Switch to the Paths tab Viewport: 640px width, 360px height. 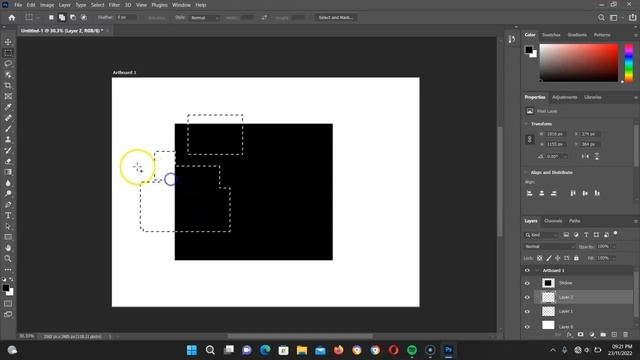pyautogui.click(x=575, y=221)
